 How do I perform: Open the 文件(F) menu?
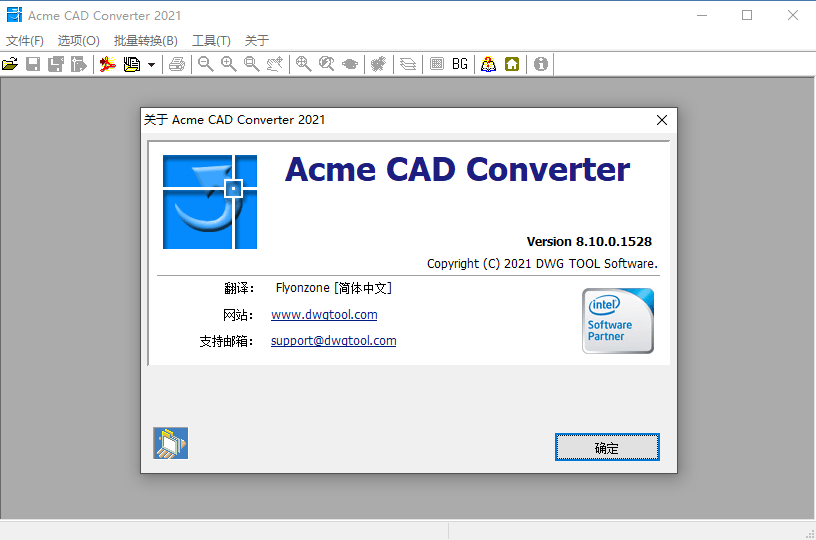[25, 41]
